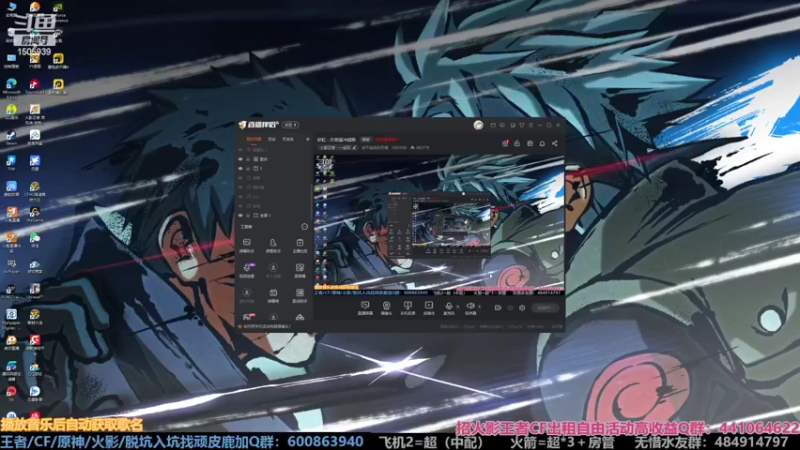Open the gift box icon with red badge
This screenshot has width=800, height=450.
[x=505, y=143]
